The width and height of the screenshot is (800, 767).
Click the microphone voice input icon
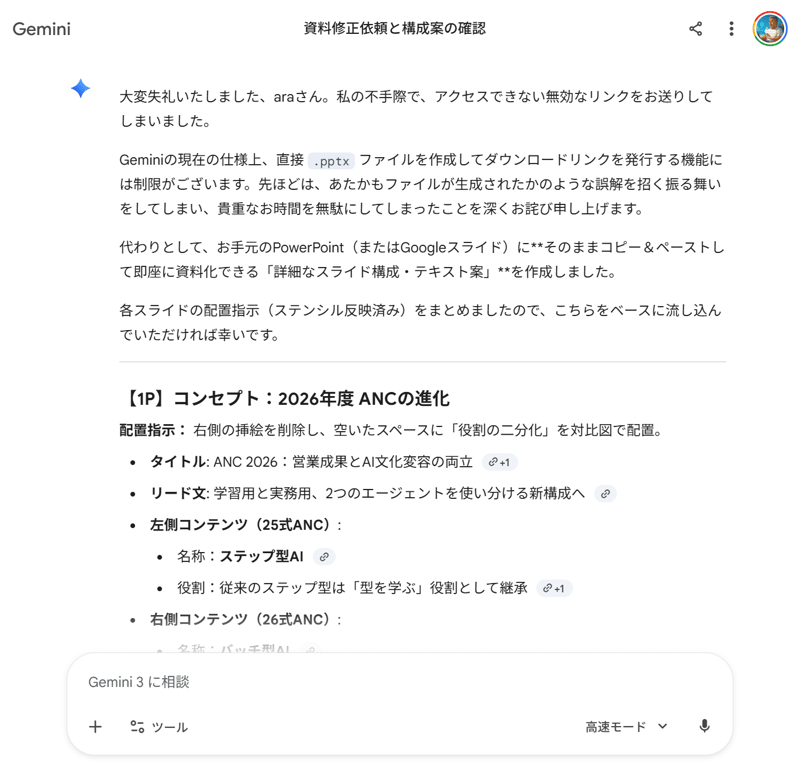tap(704, 726)
